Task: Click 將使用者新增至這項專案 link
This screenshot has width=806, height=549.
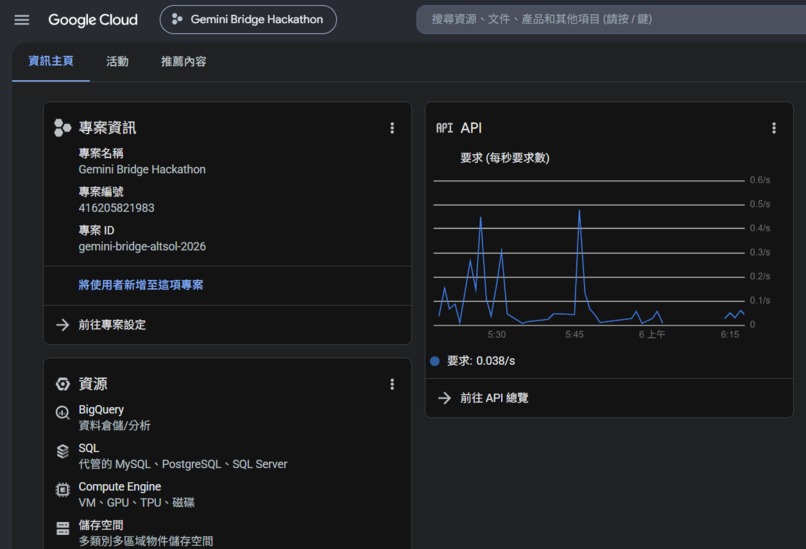Action: 141,285
